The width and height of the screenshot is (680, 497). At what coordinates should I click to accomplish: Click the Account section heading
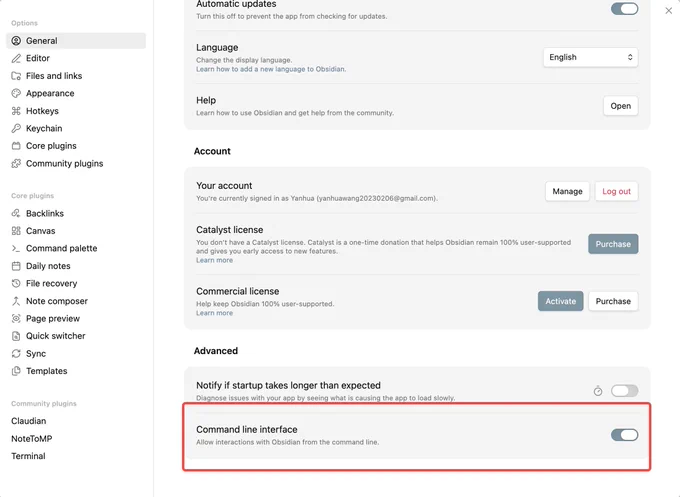tap(212, 151)
